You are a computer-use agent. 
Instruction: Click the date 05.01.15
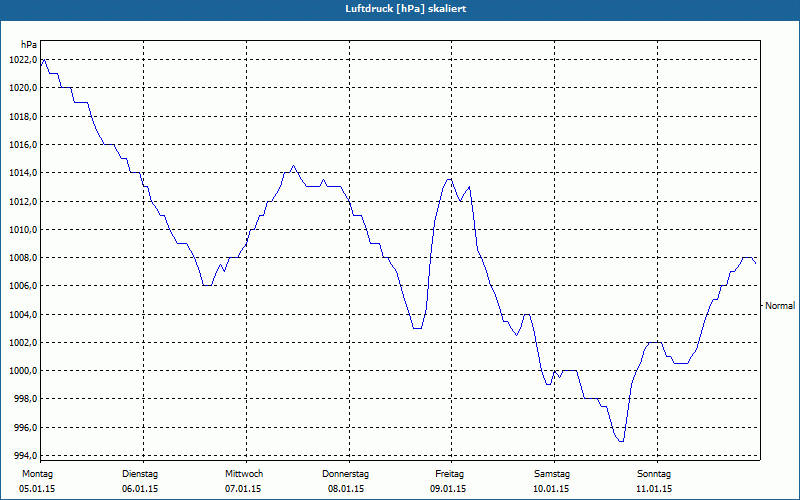click(x=37, y=489)
